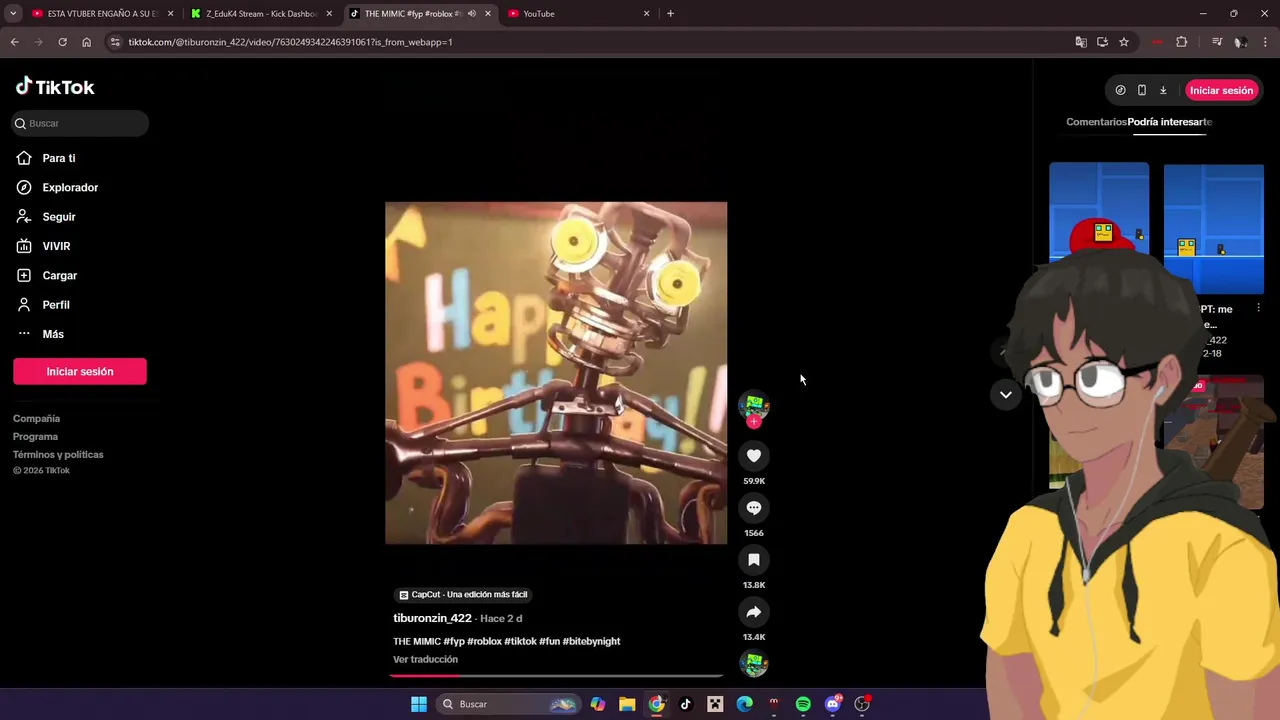Click the address bar URL
The width and height of the screenshot is (1280, 720).
[x=290, y=42]
